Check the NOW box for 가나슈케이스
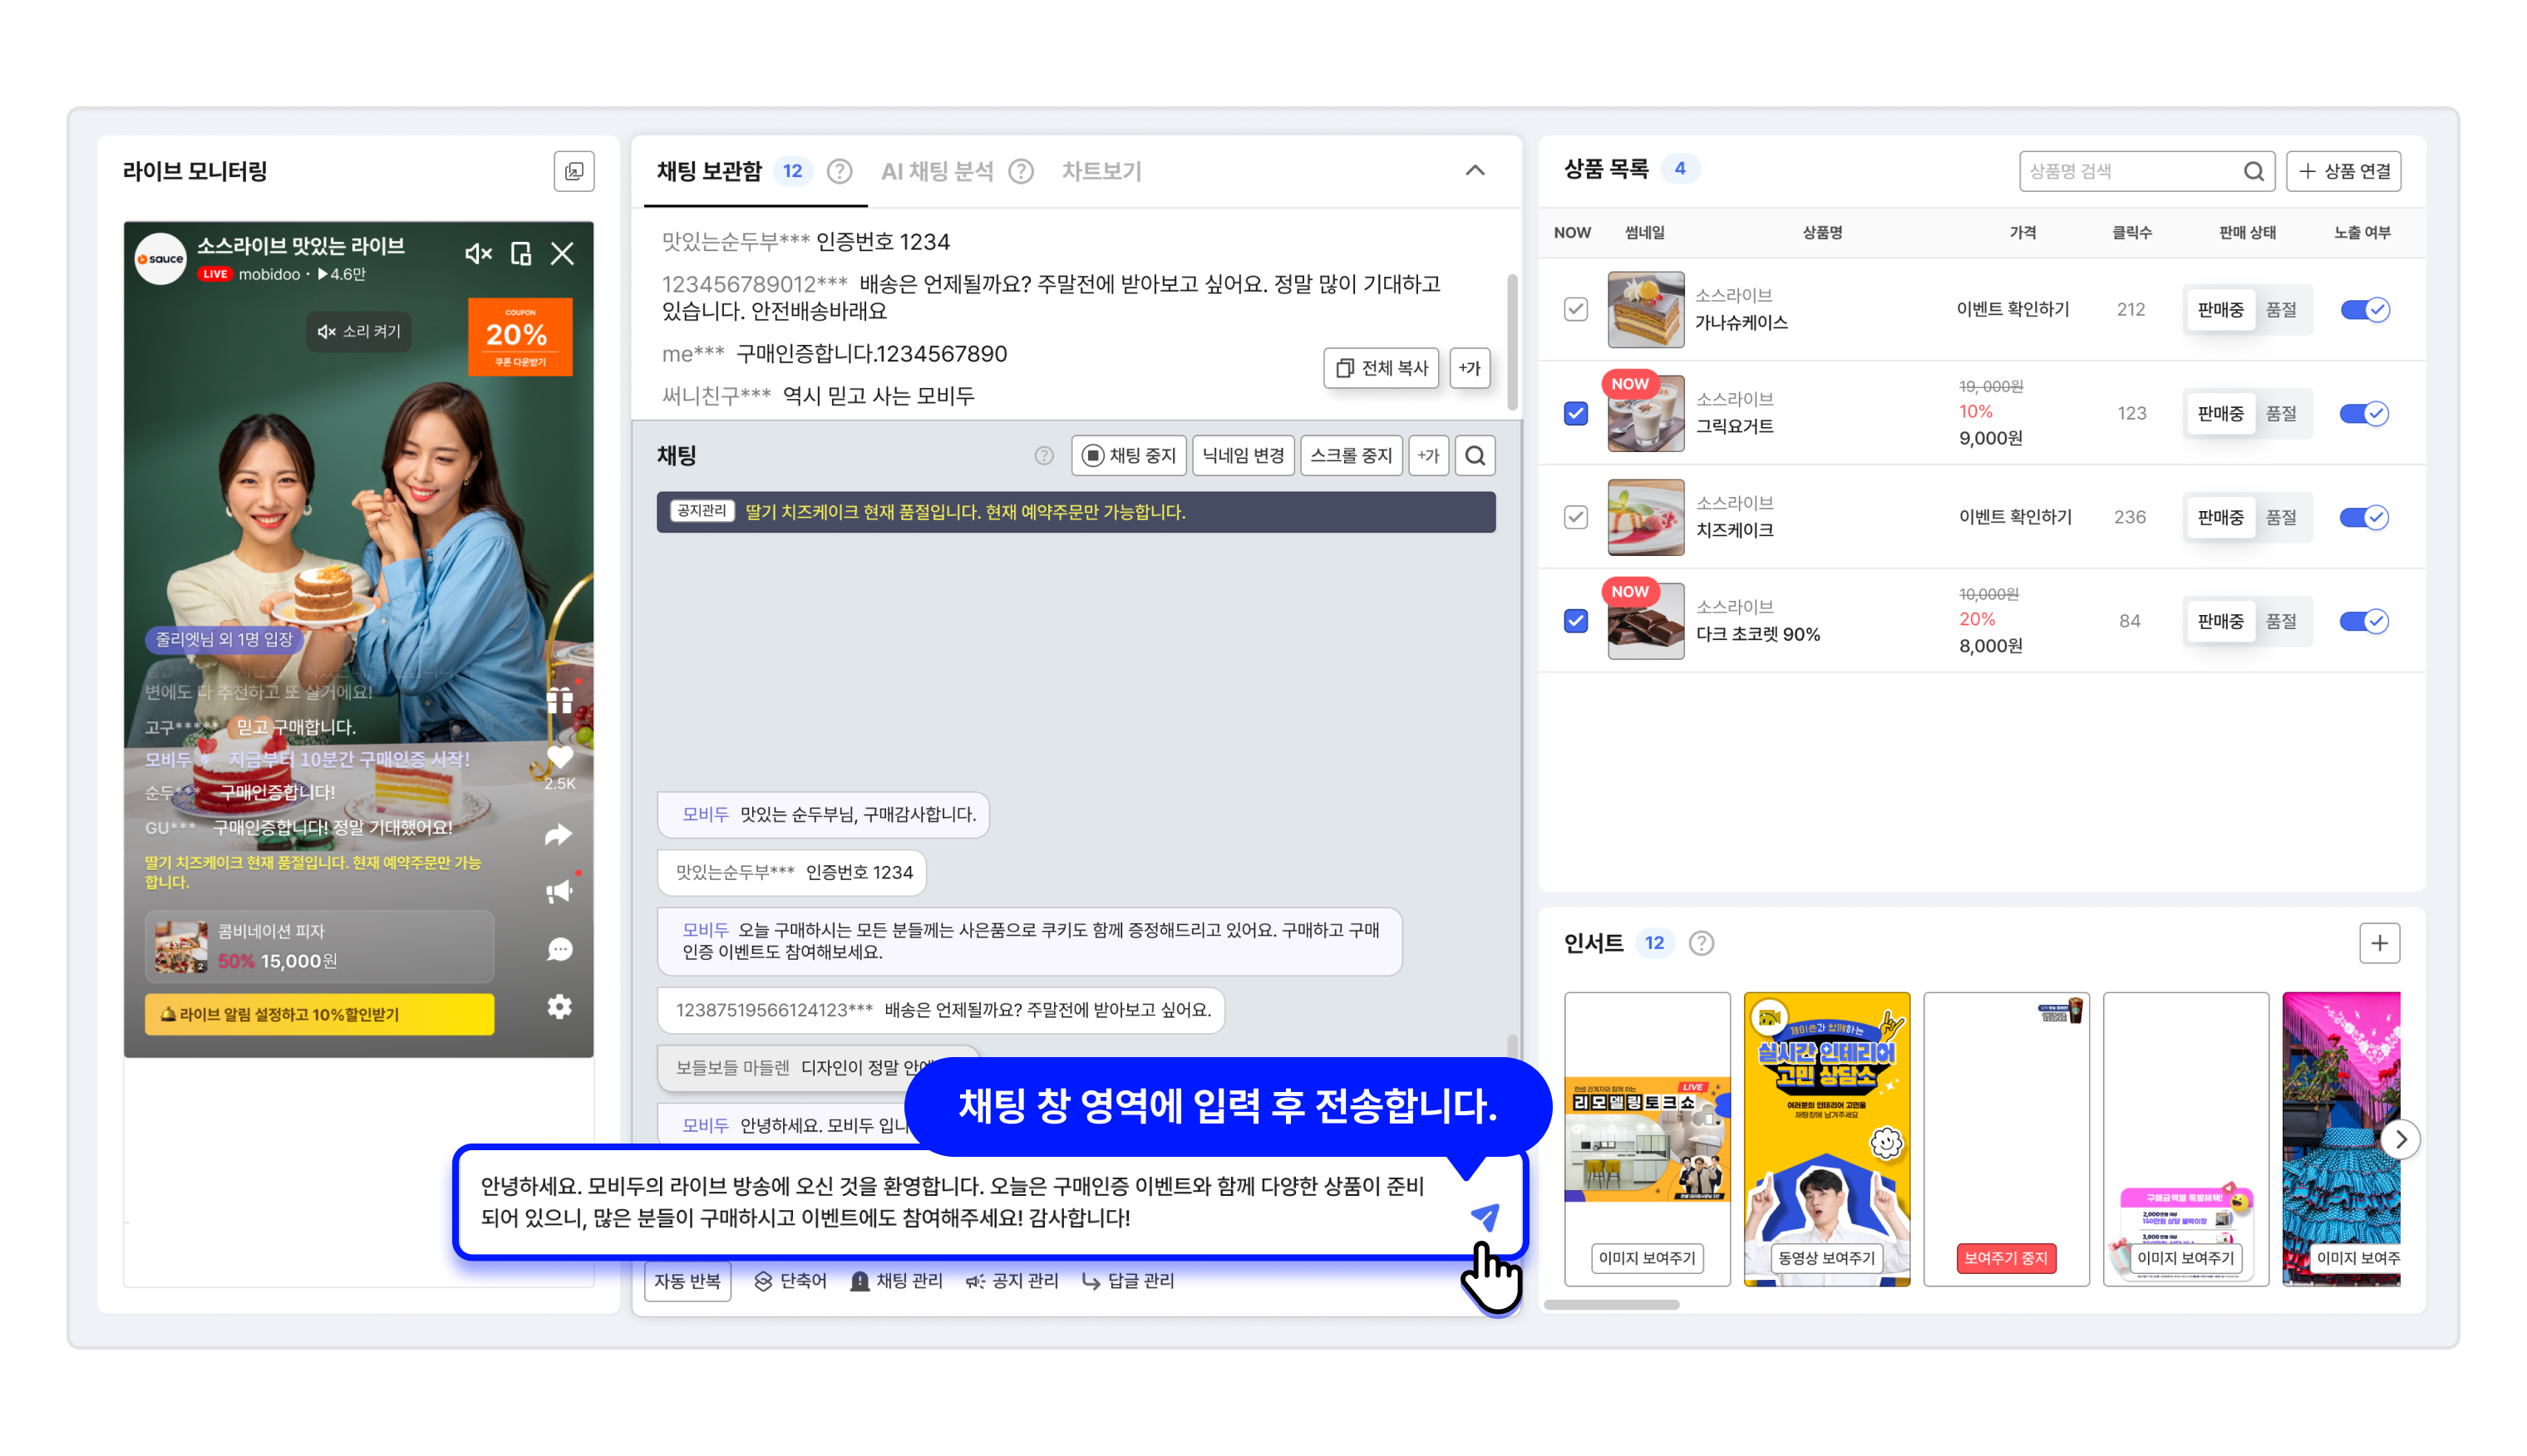This screenshot has width=2527, height=1456. (1575, 309)
